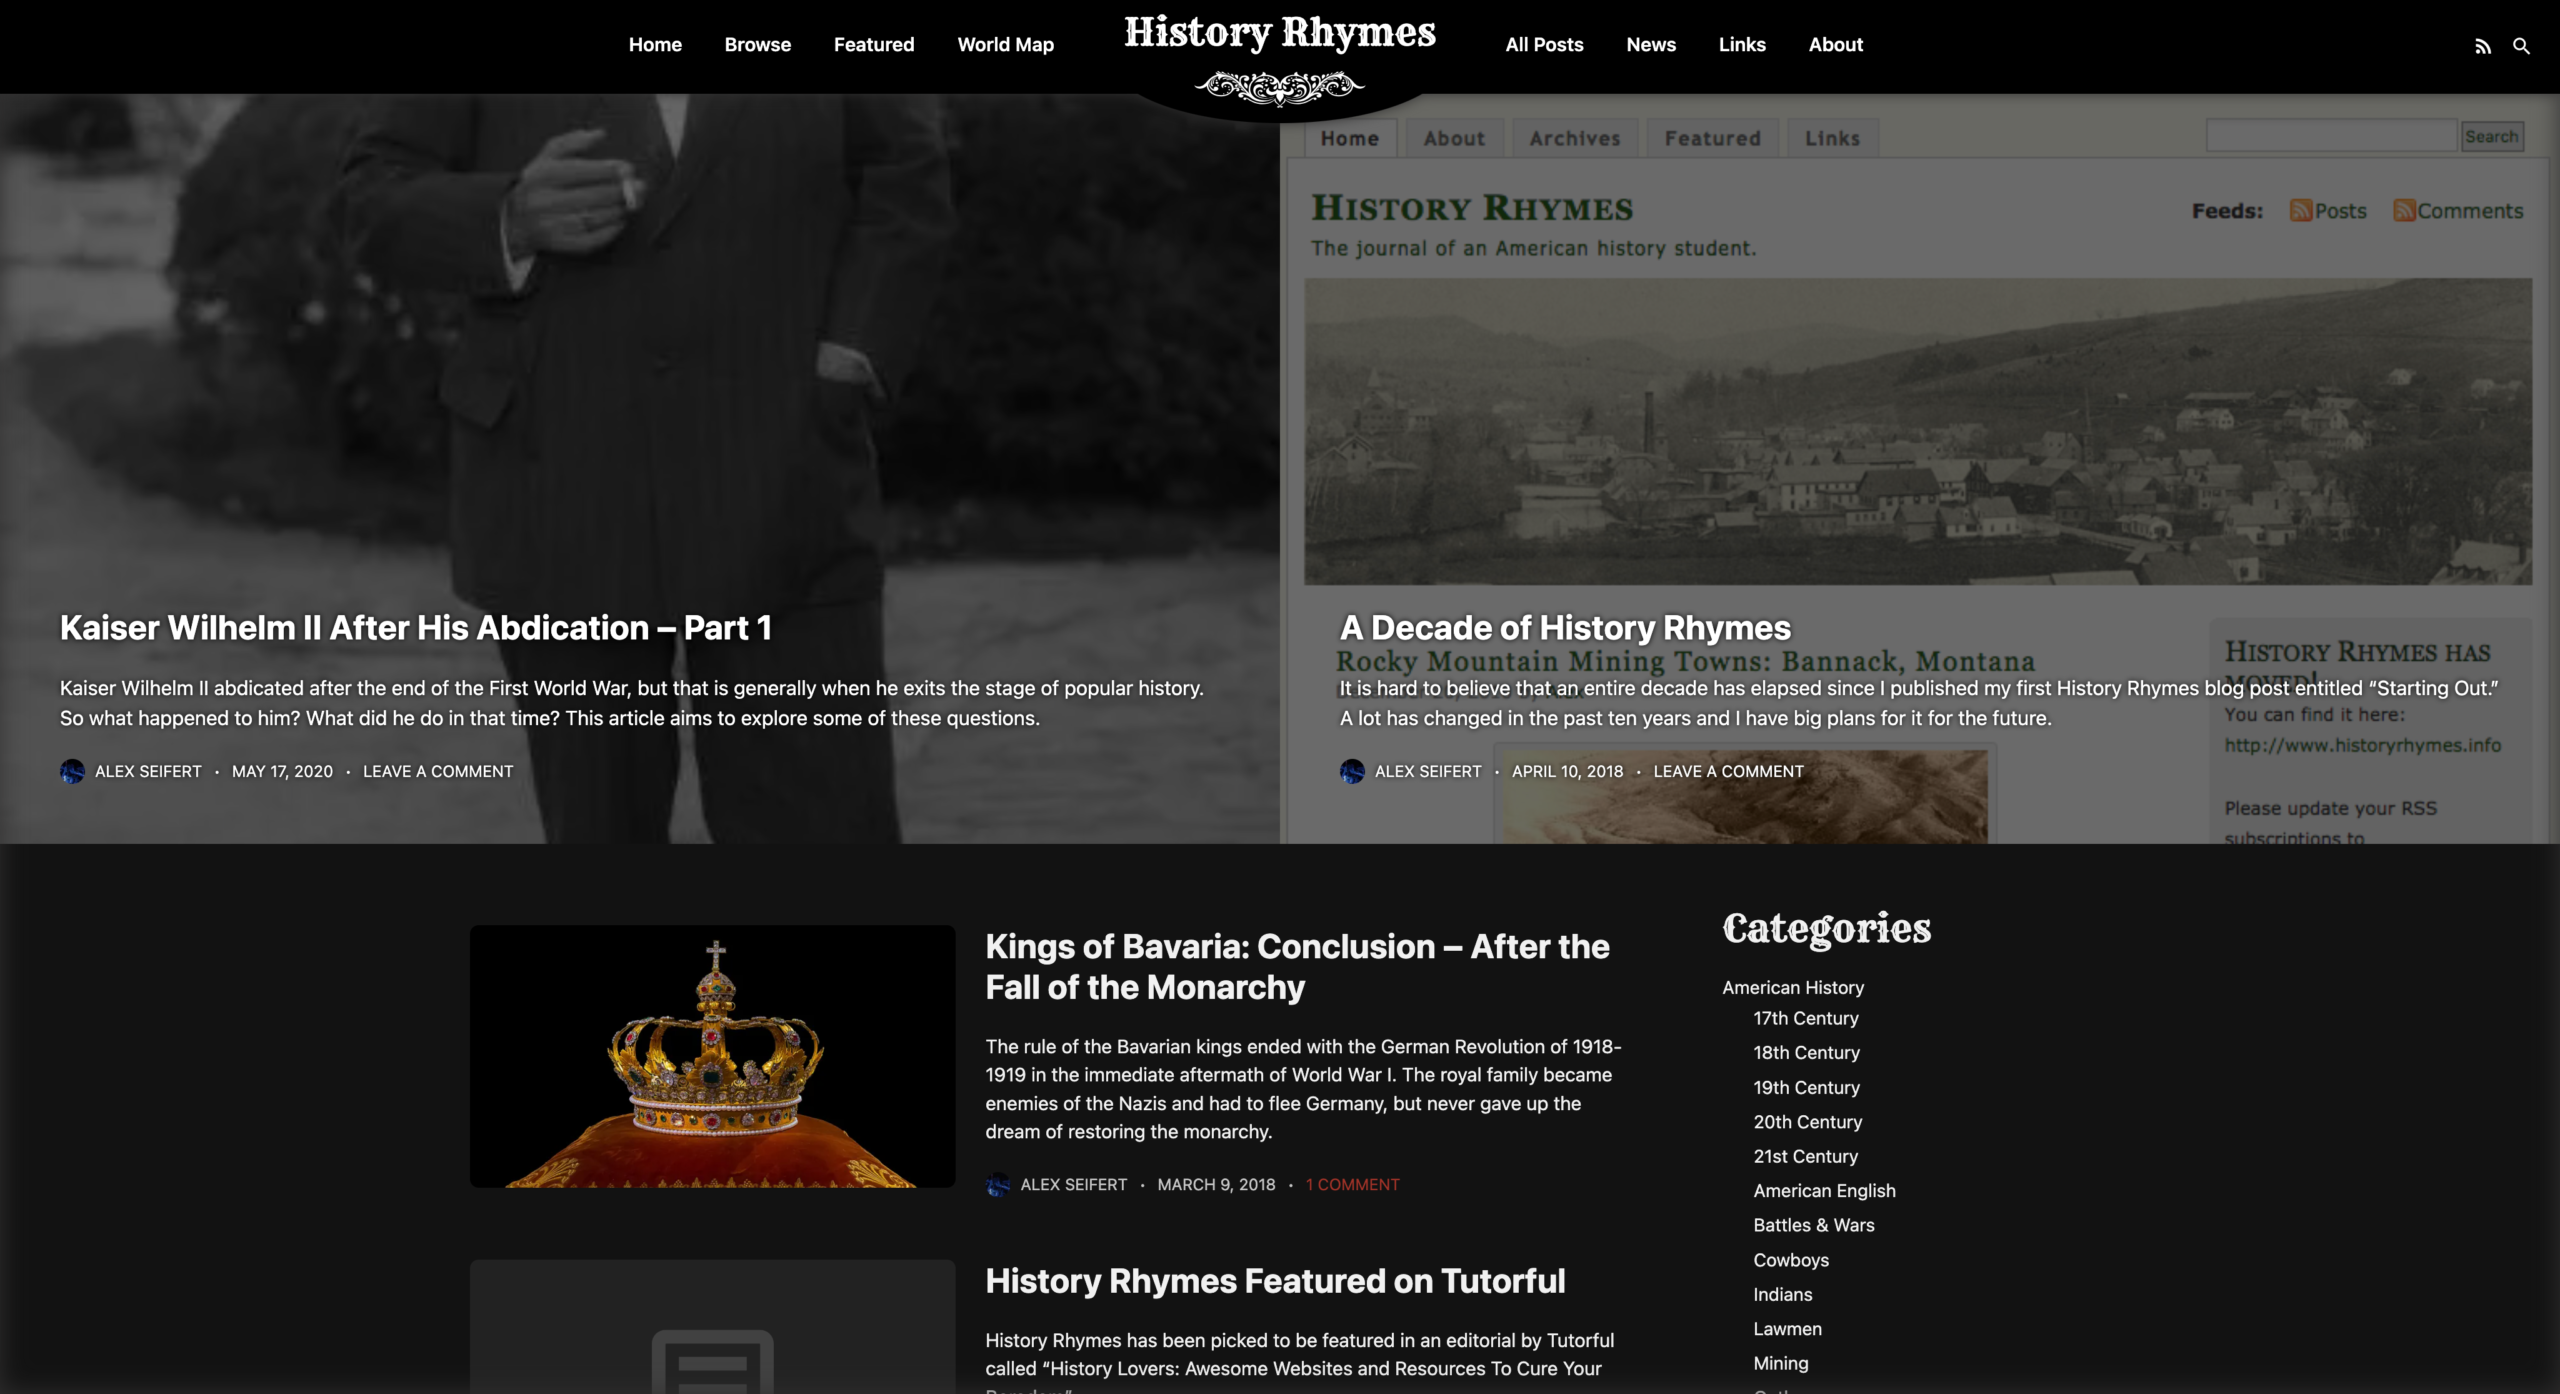Open the 1 Comment link
Screen dimensions: 2560x1394
tap(1352, 1185)
